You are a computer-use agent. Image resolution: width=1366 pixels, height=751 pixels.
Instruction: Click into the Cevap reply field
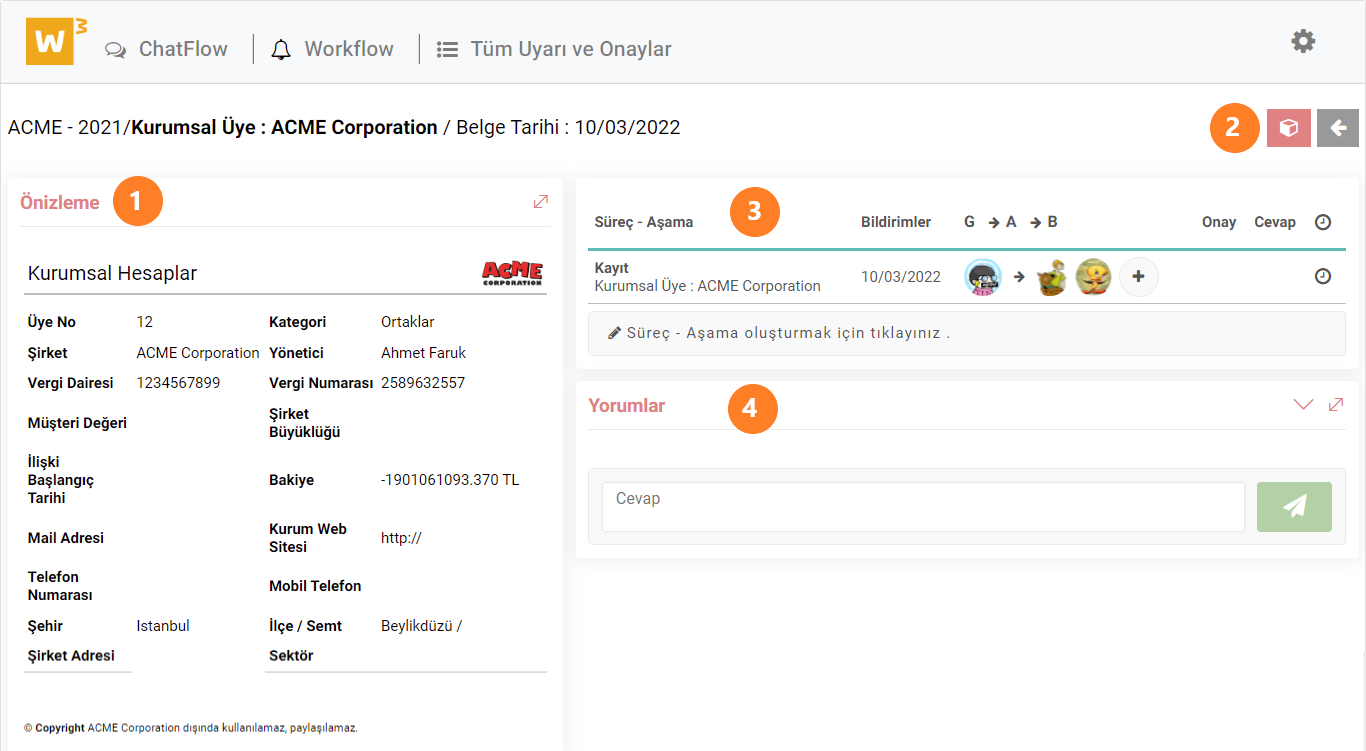(923, 507)
